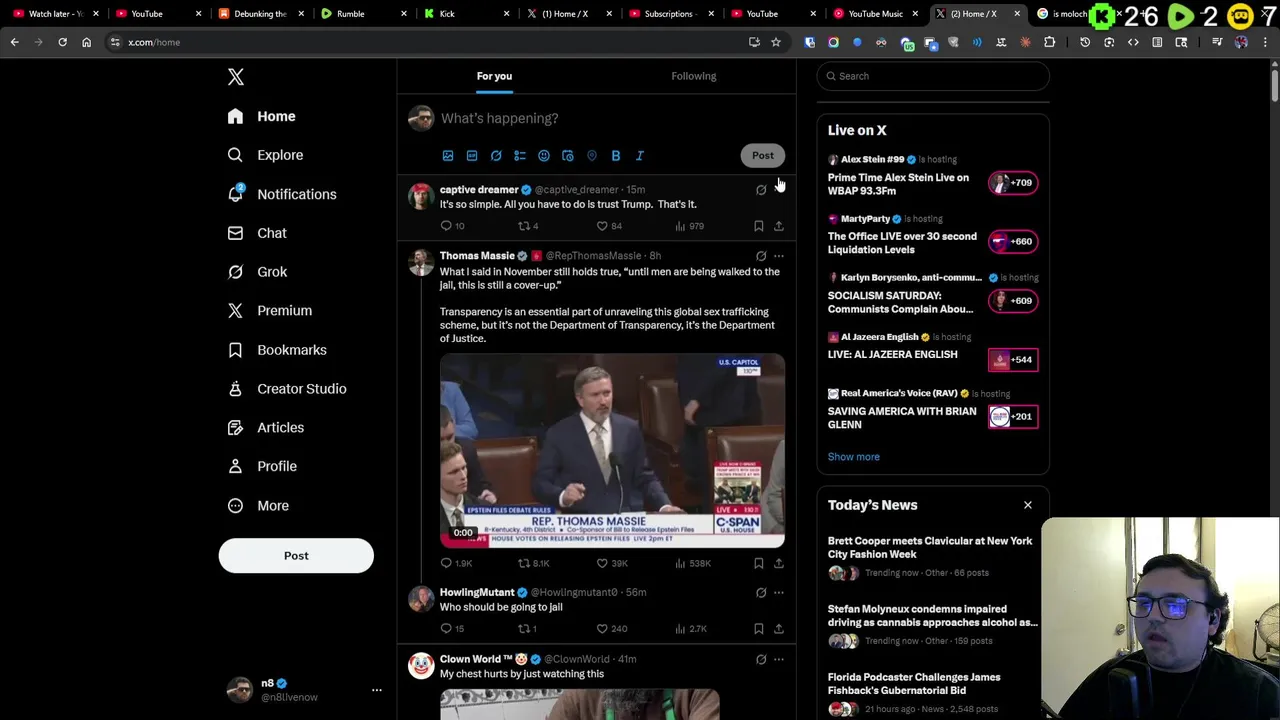Image resolution: width=1280 pixels, height=720 pixels.
Task: Open captive dreamer's profile name
Action: [x=479, y=190]
